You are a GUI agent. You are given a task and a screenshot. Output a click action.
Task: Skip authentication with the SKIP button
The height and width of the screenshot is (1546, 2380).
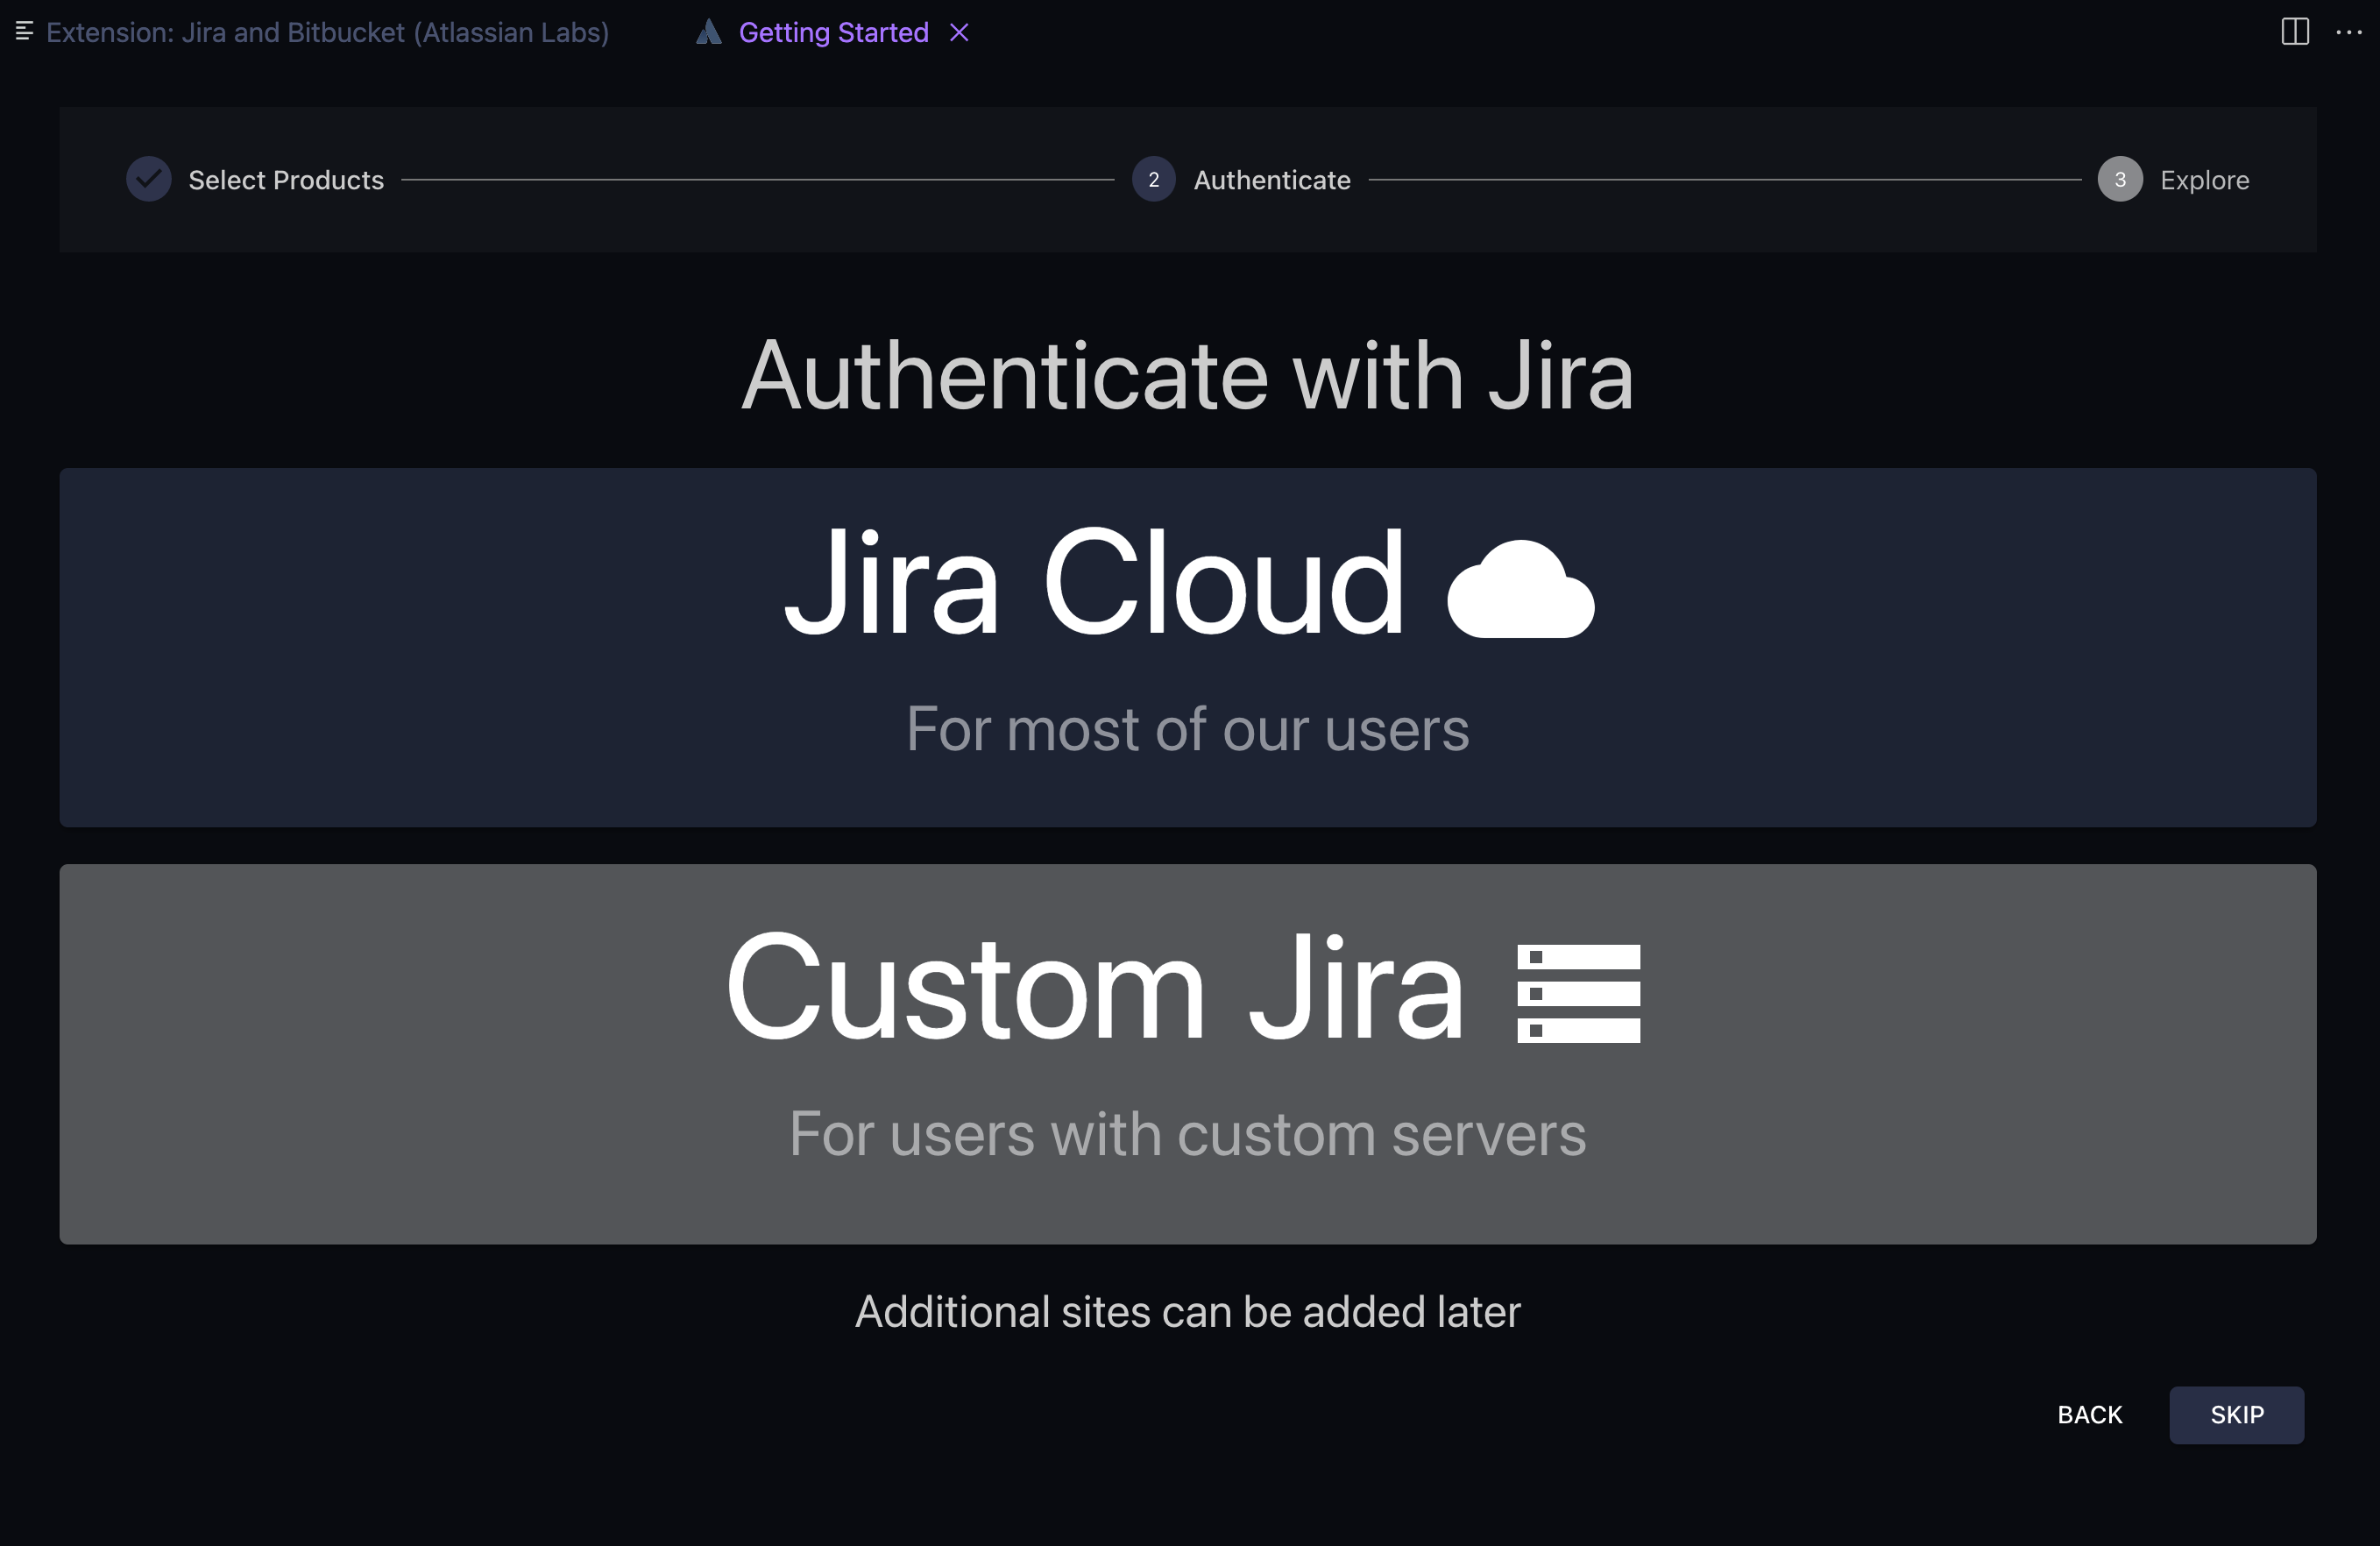pyautogui.click(x=2237, y=1415)
